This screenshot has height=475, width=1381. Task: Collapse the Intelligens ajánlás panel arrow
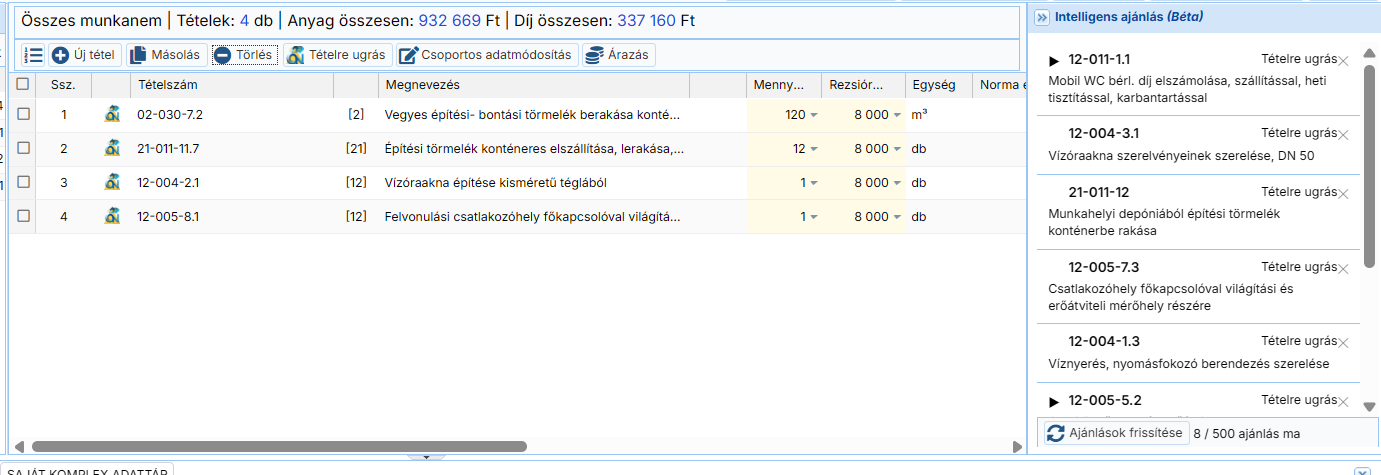pyautogui.click(x=1041, y=17)
